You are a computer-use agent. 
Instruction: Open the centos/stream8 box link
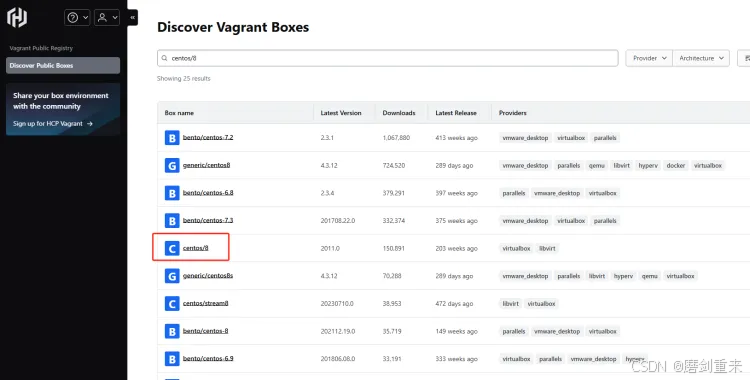tap(206, 303)
